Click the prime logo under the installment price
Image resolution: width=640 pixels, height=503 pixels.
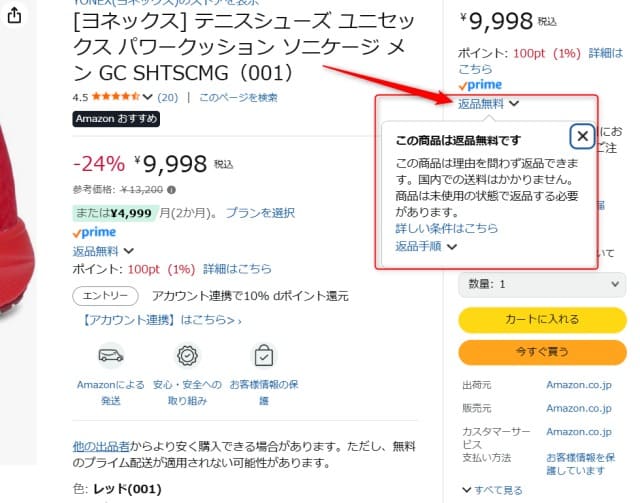tap(94, 232)
